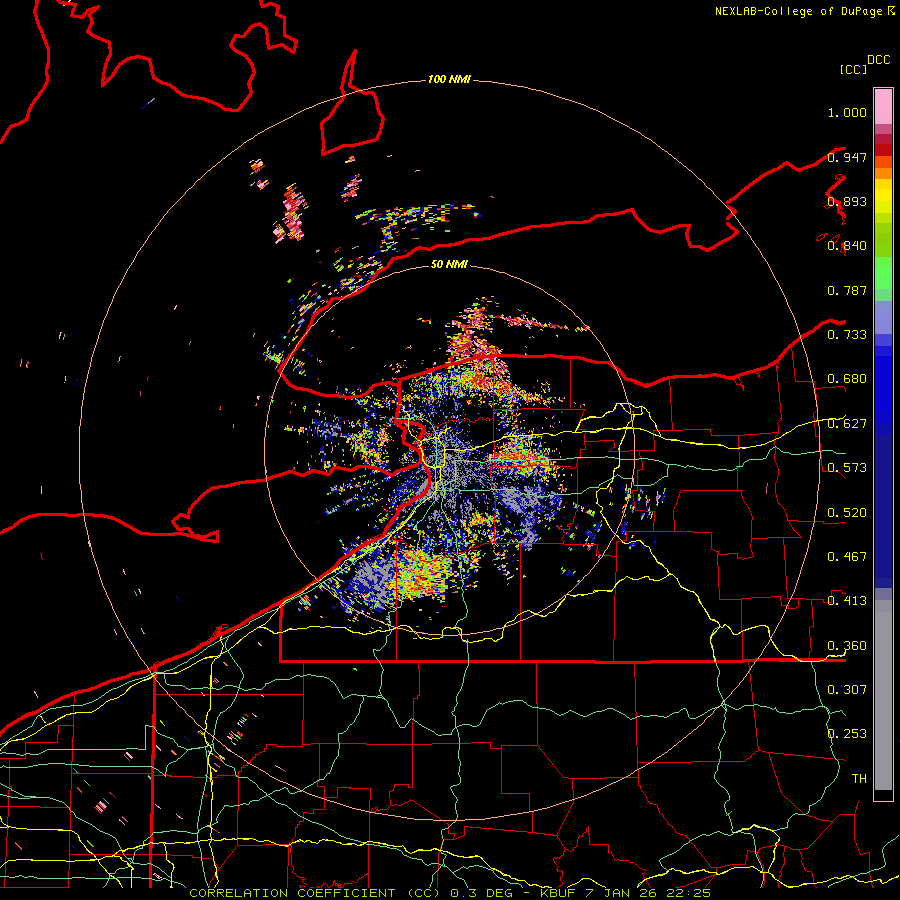Pick the 0.627 scale label

pos(847,424)
